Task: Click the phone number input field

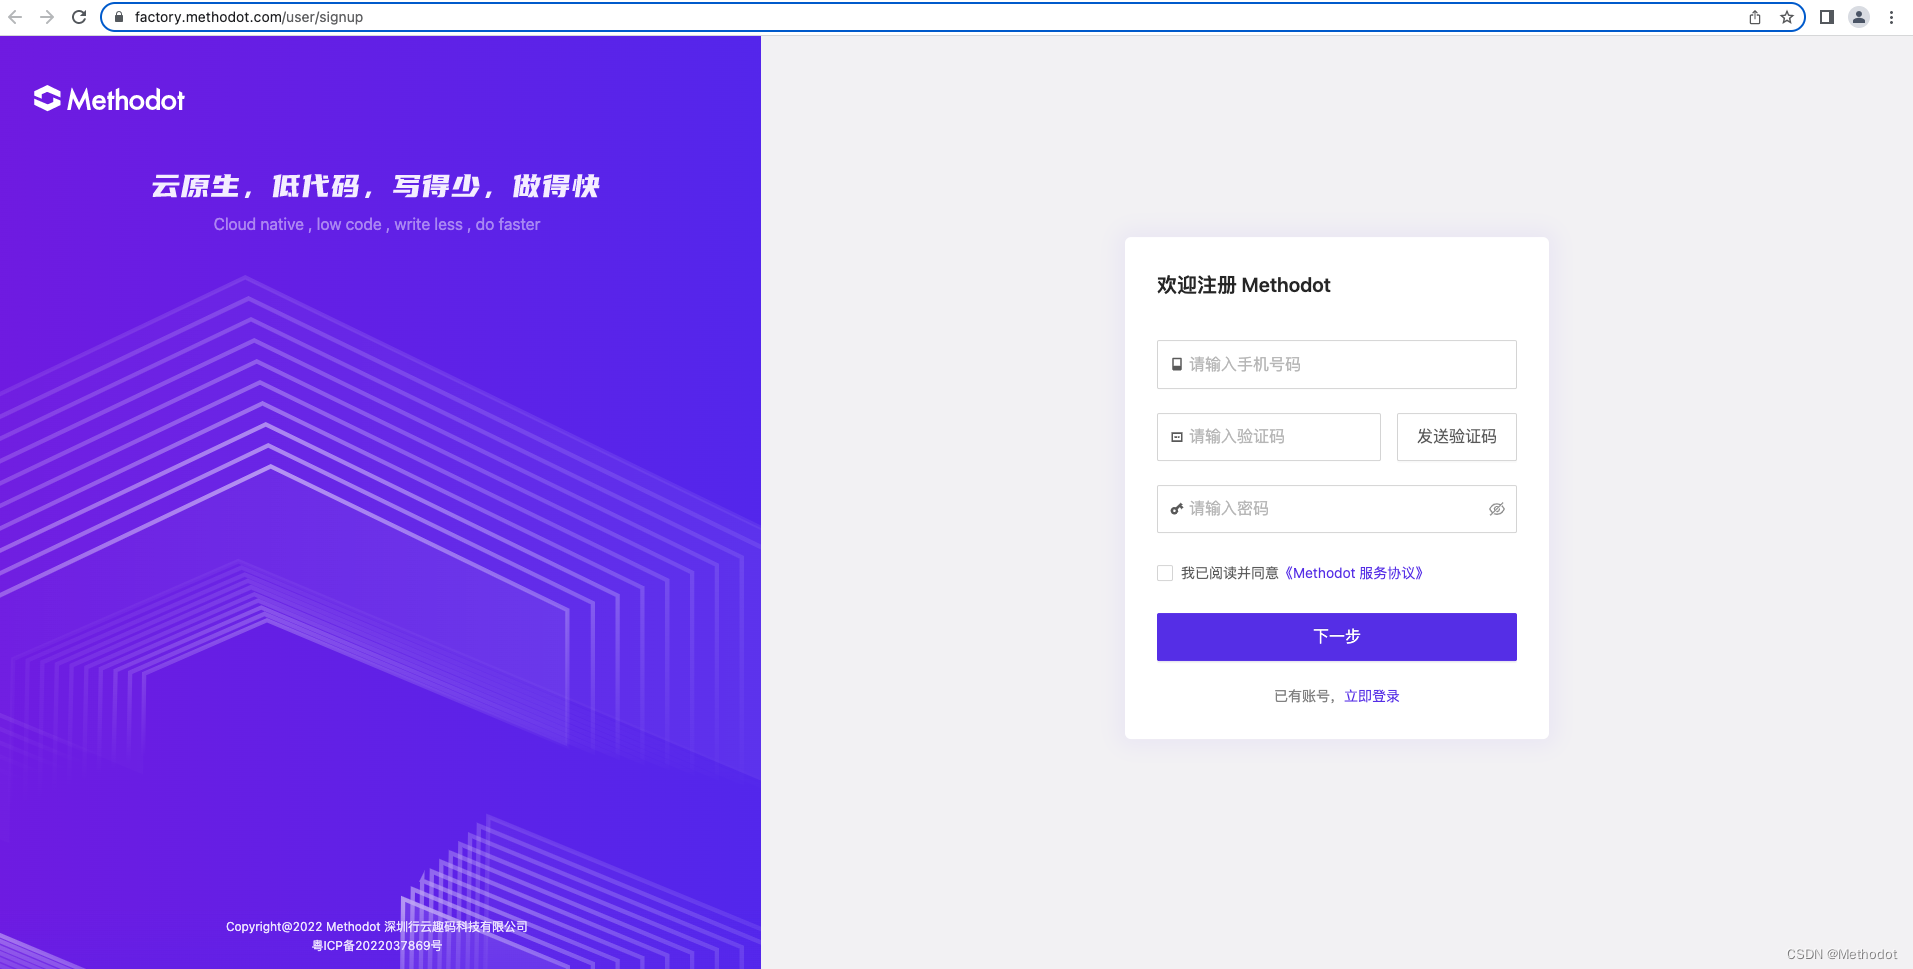Action: 1336,364
